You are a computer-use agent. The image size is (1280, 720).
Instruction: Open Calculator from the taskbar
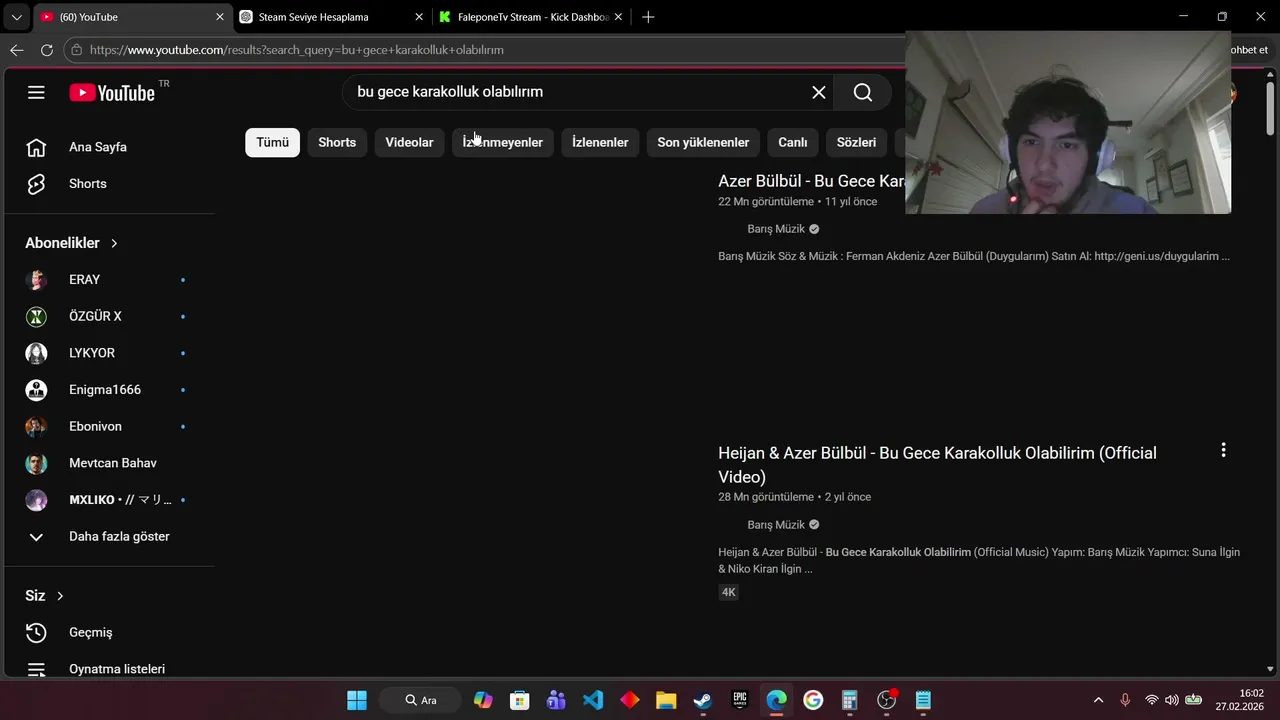[850, 700]
